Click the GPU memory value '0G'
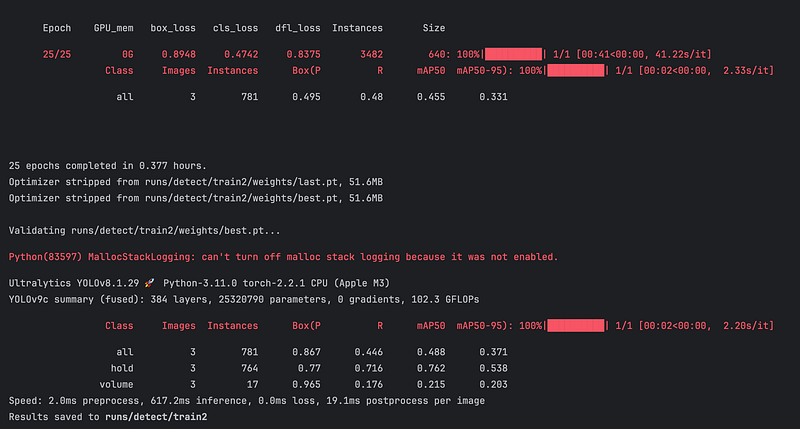Image resolution: width=800 pixels, height=429 pixels. (128, 54)
